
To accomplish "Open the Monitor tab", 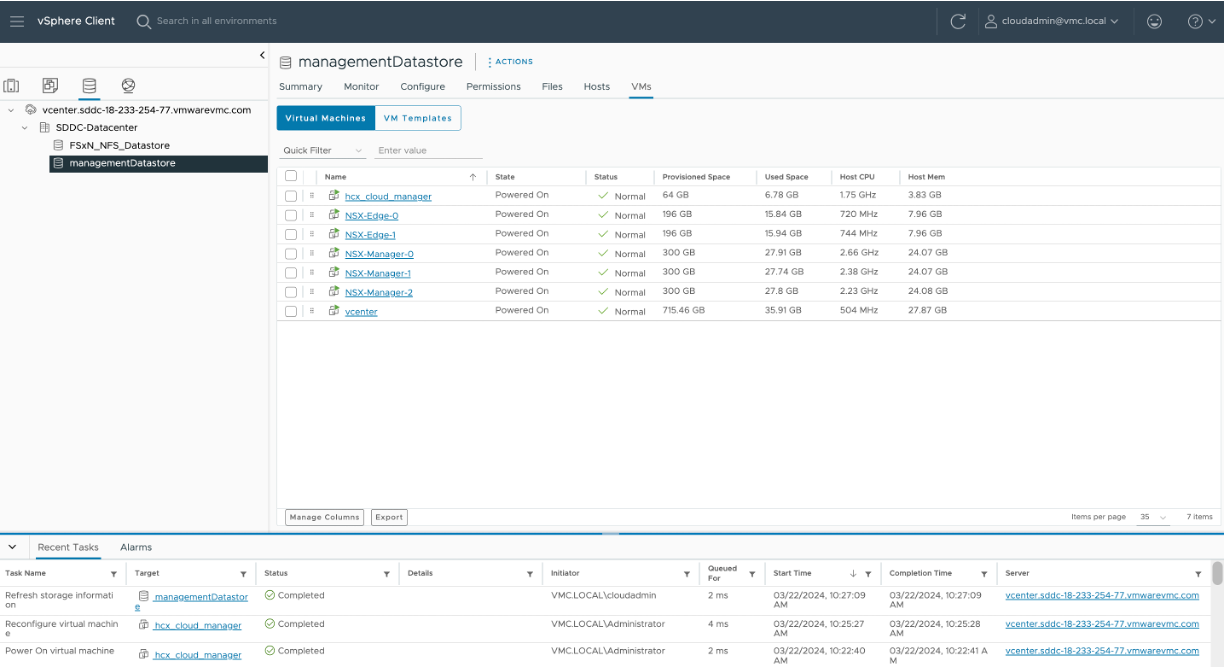I will (361, 87).
